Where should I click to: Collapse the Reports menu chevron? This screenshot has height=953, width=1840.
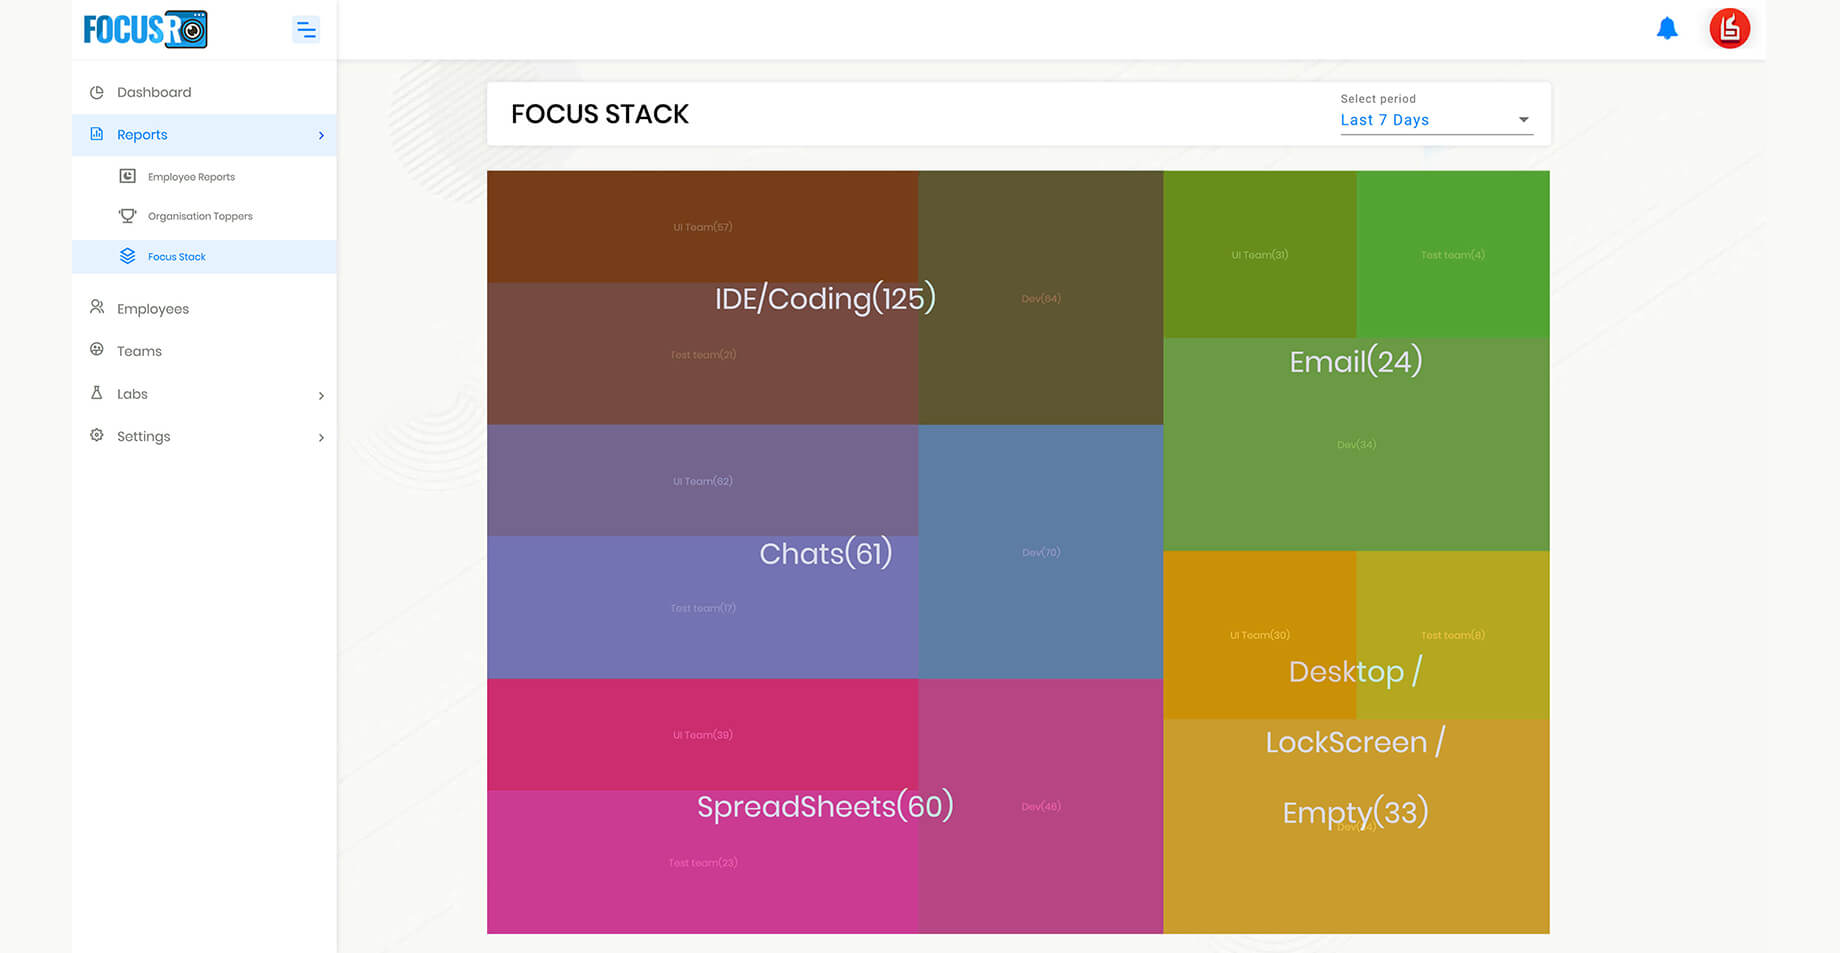321,135
